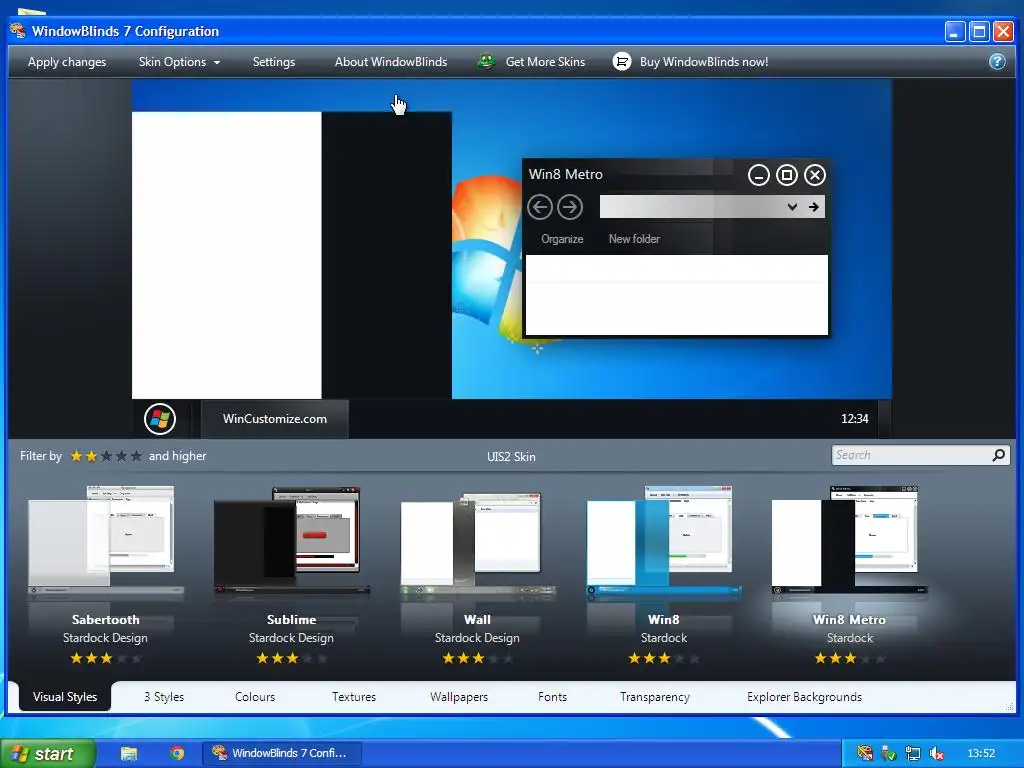The height and width of the screenshot is (768, 1024).
Task: Click the preview address bar go arrow
Action: 814,207
